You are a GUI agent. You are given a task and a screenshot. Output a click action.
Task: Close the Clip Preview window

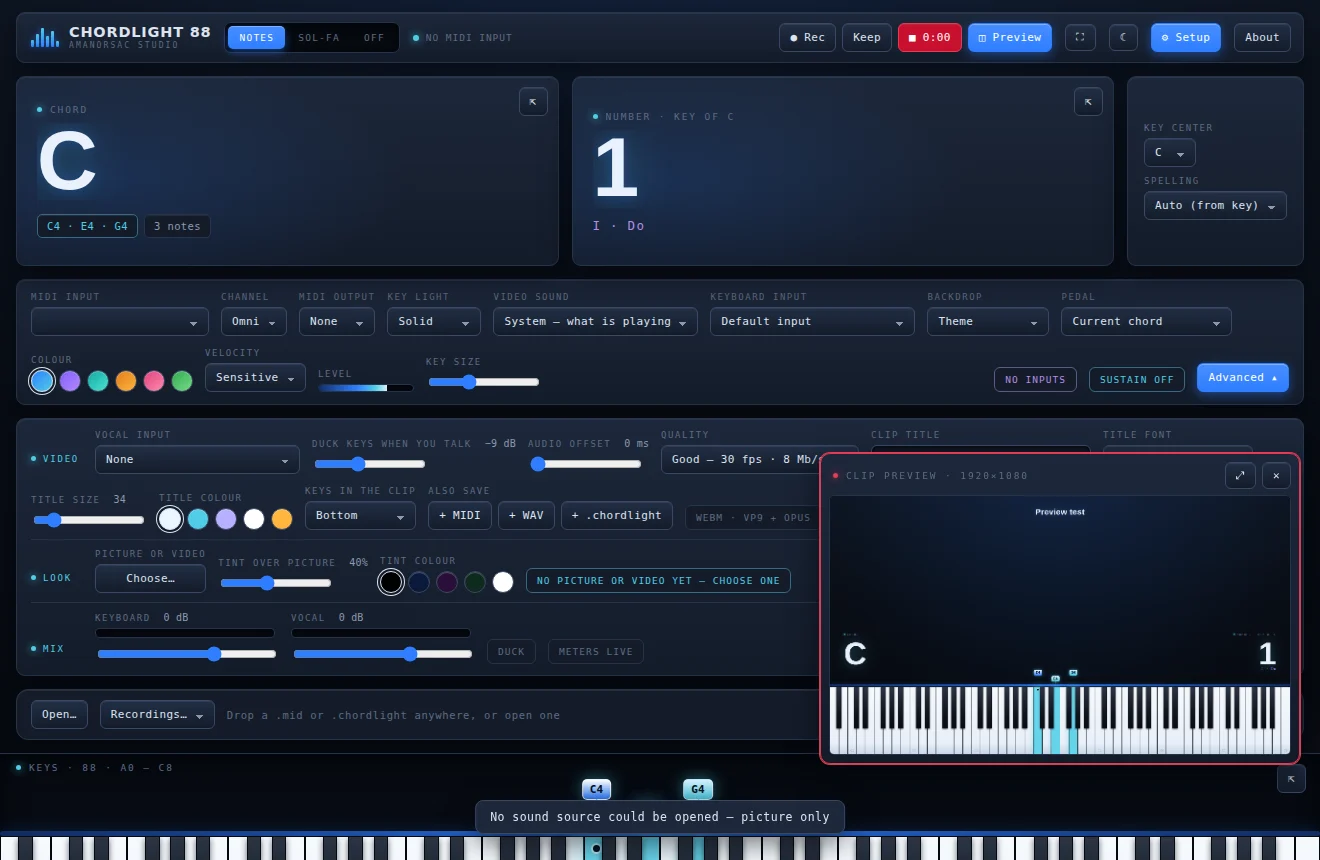(1276, 476)
